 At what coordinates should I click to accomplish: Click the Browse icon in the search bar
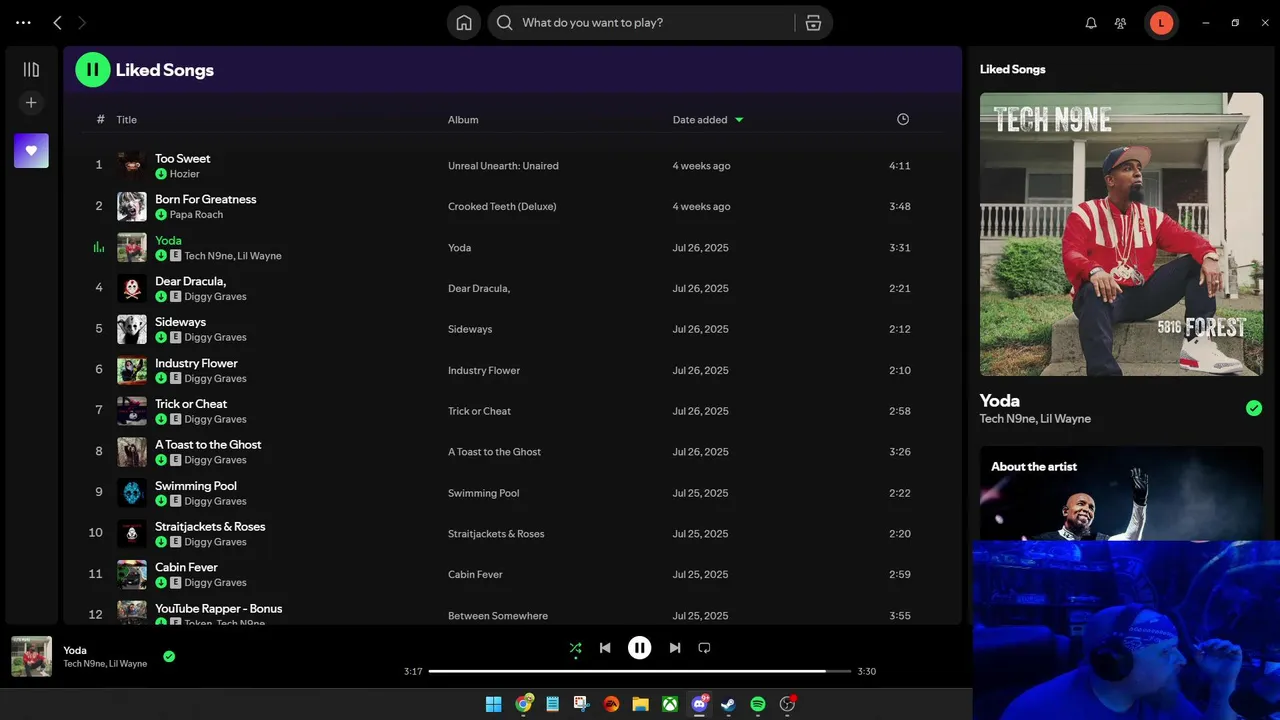click(813, 23)
